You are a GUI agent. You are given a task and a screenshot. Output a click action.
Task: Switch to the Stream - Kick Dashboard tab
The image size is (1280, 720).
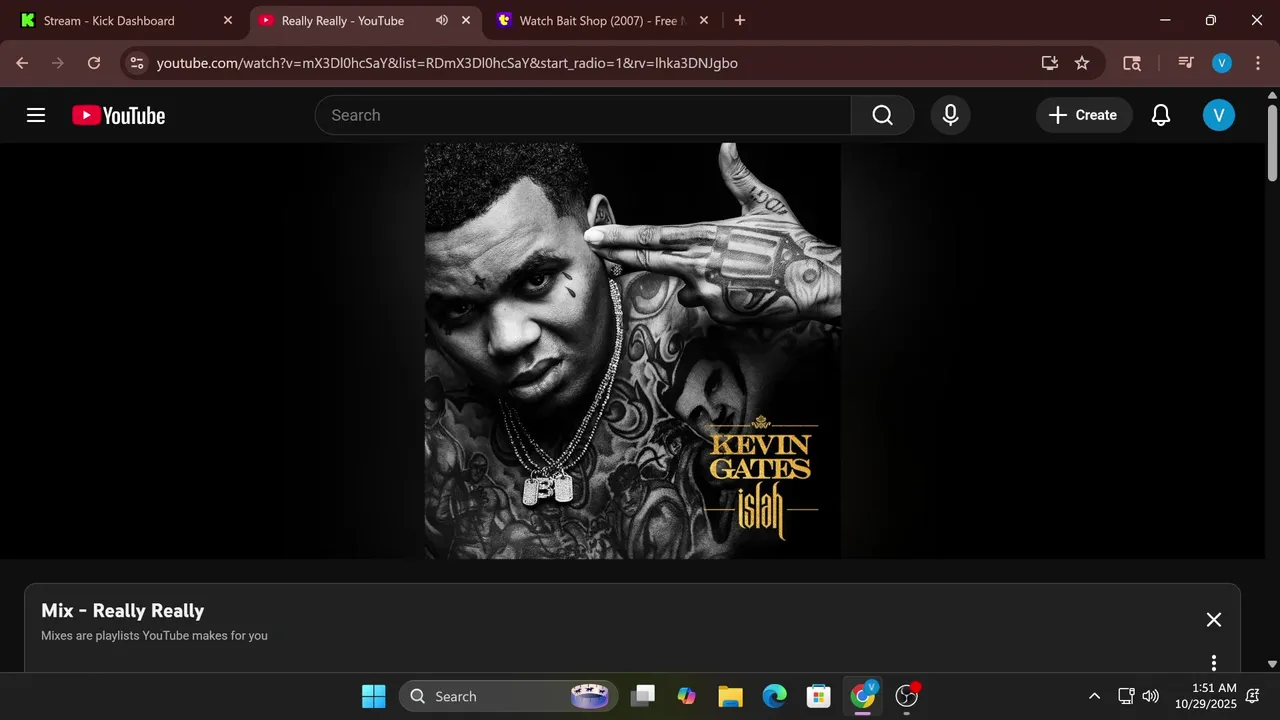[125, 20]
